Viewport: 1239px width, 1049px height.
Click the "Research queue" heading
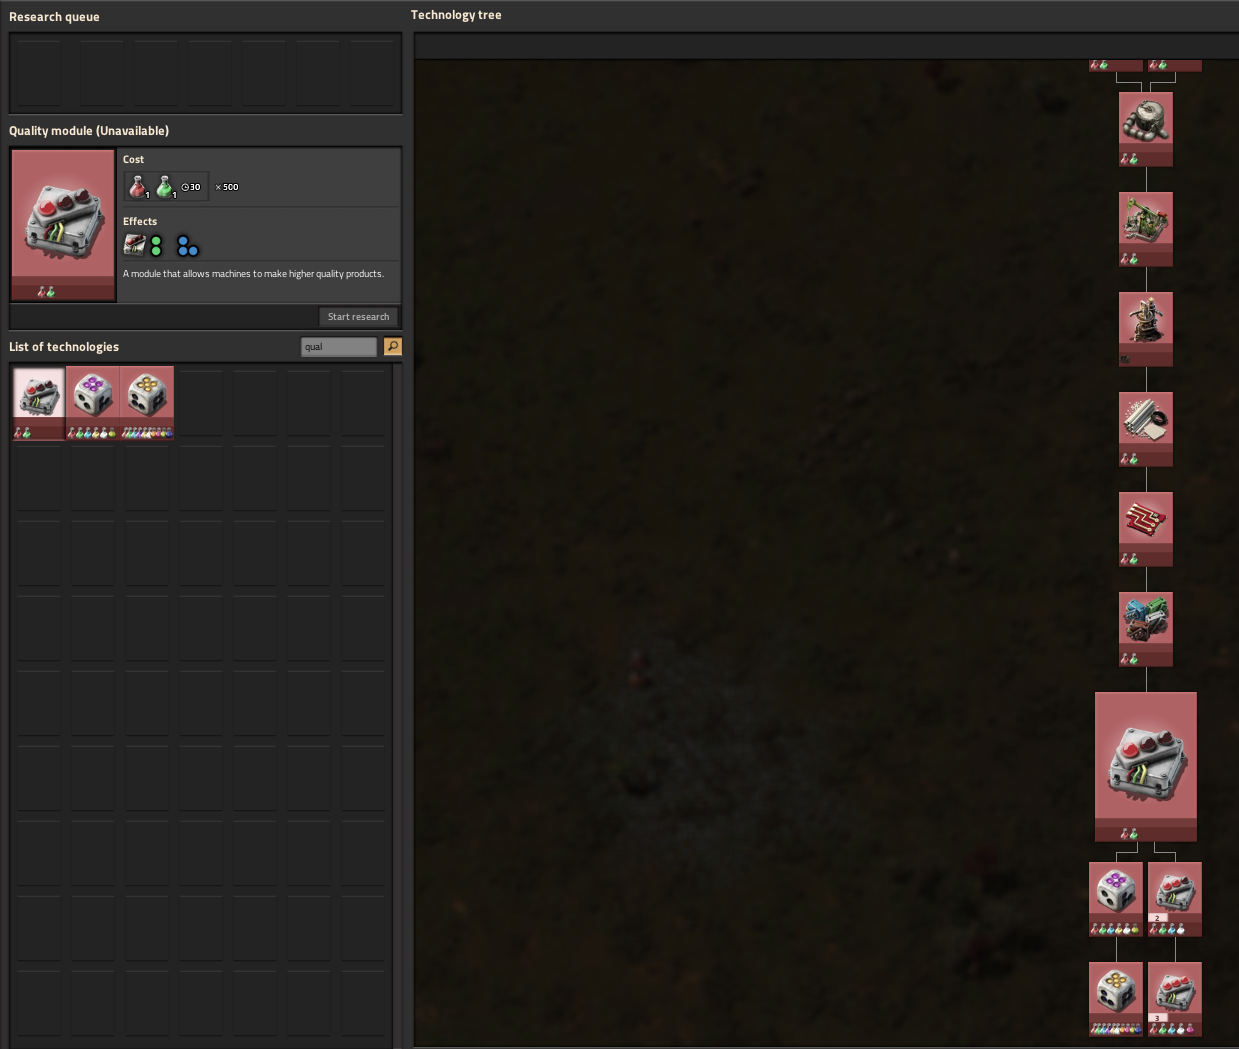54,17
